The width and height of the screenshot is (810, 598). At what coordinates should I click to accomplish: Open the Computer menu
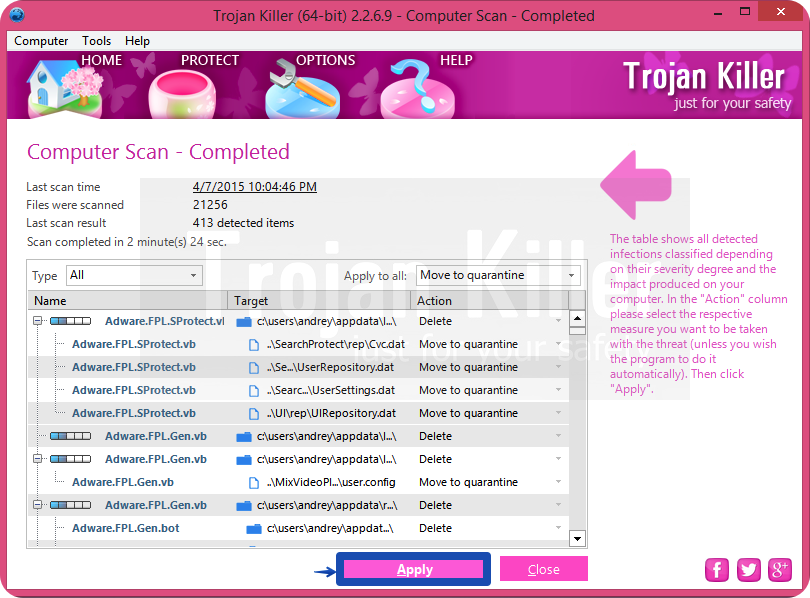point(41,41)
